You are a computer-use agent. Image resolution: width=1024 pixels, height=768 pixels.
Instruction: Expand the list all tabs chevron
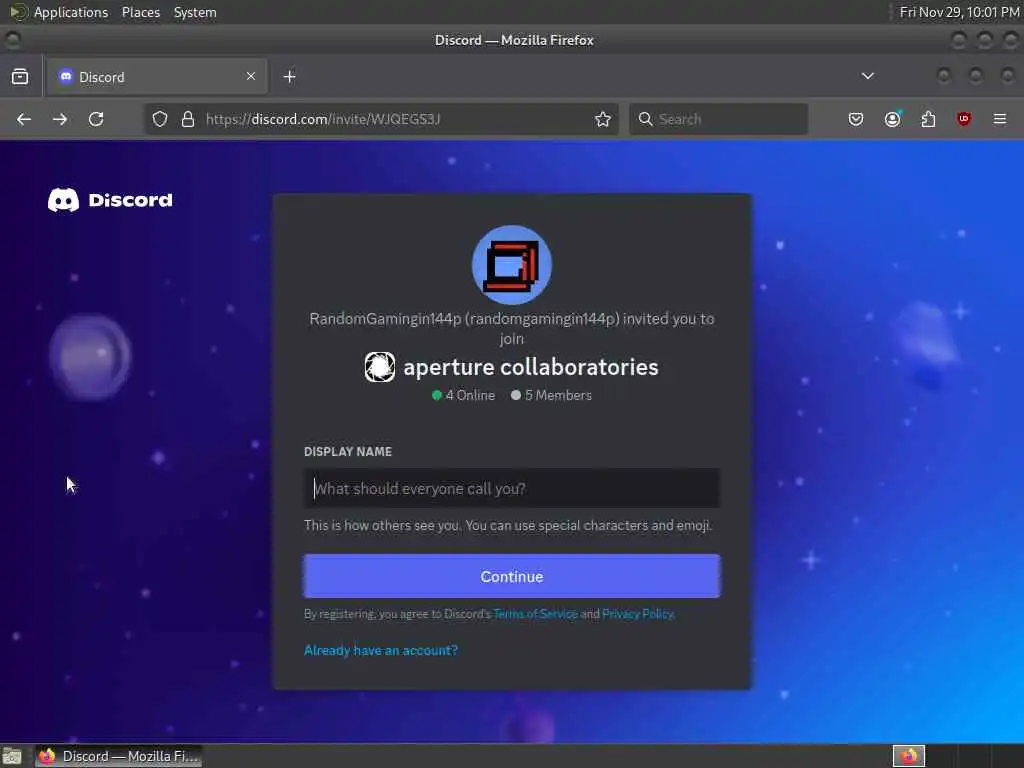coord(868,76)
